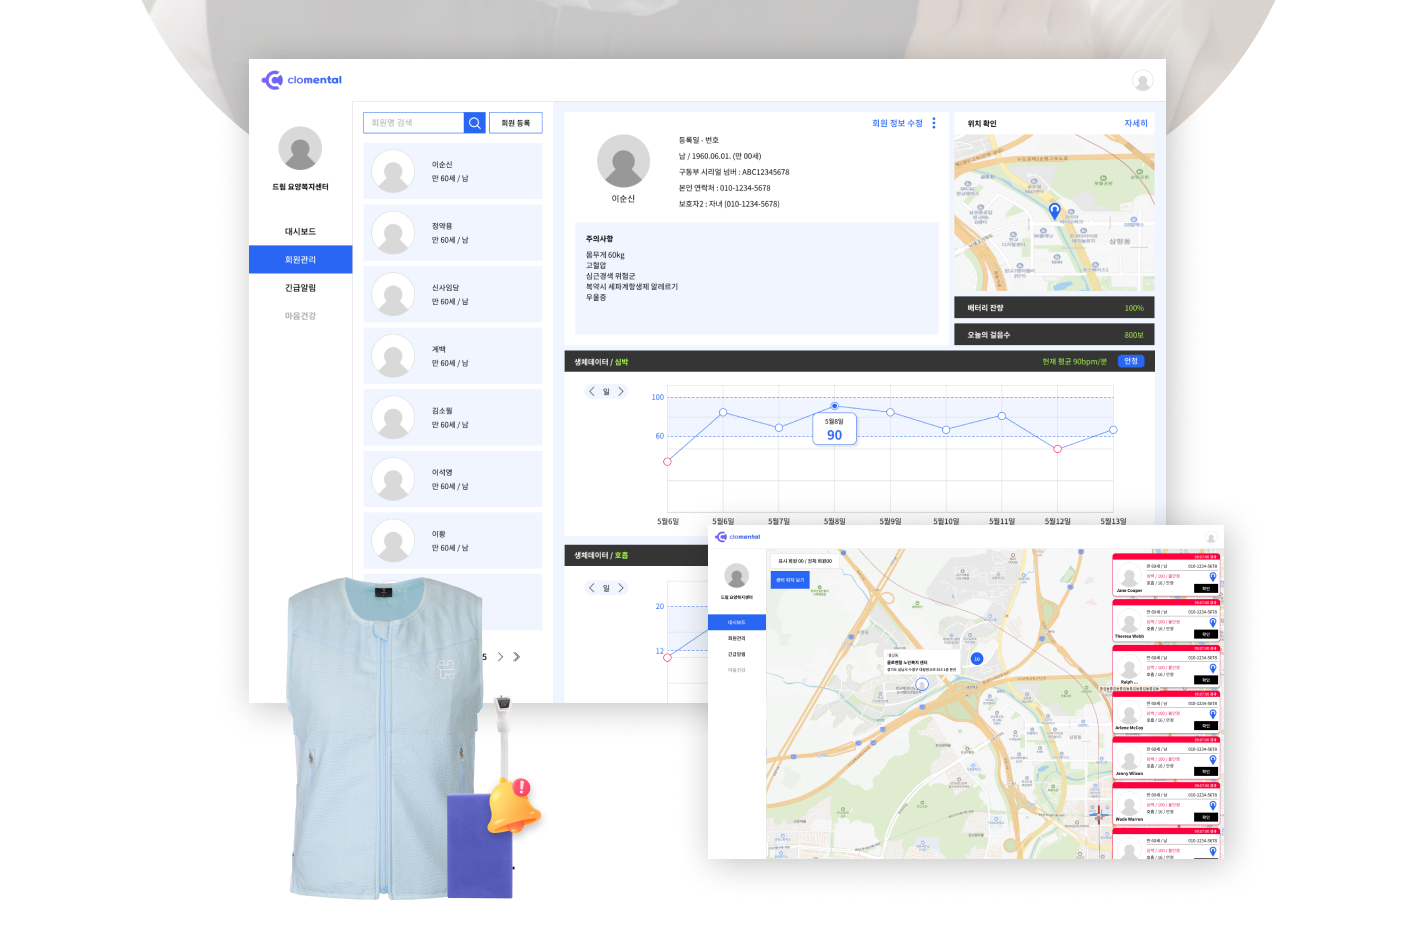Select 긴급알림 in the left sidebar

tap(300, 288)
